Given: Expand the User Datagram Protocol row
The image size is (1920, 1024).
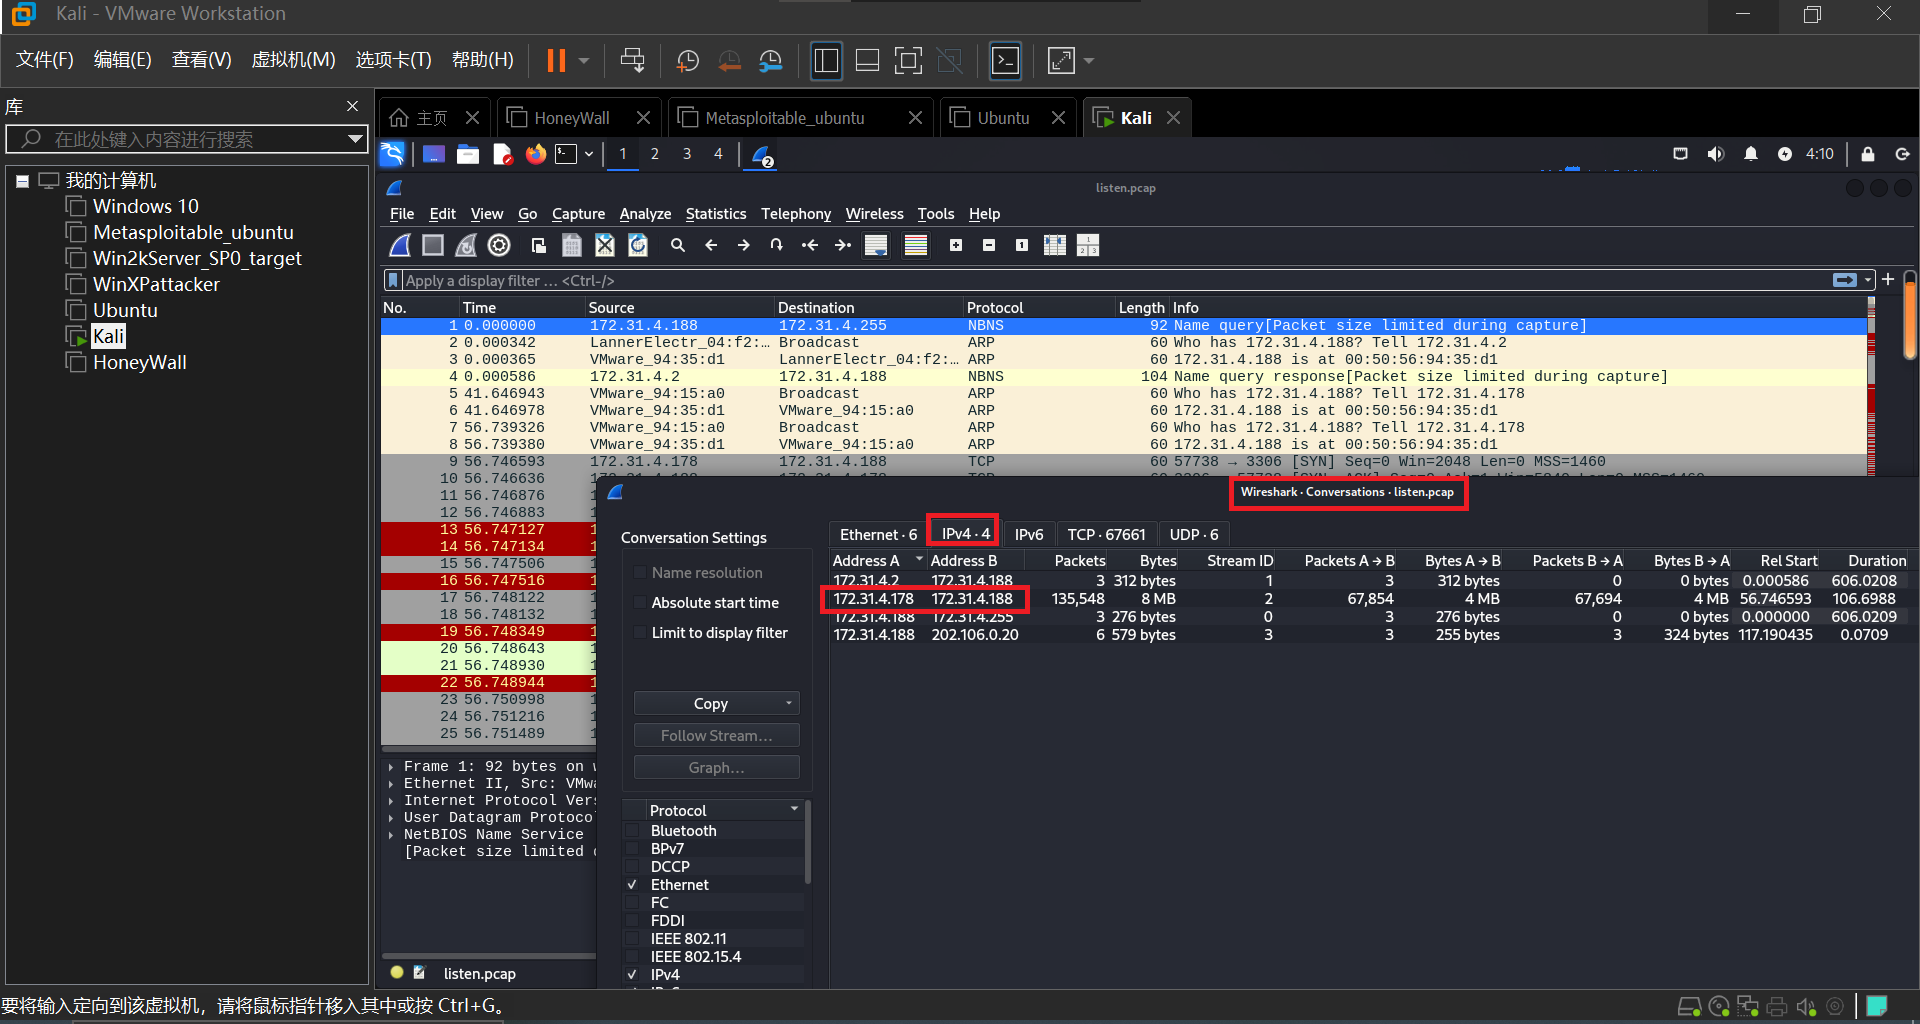Looking at the screenshot, I should (391, 818).
